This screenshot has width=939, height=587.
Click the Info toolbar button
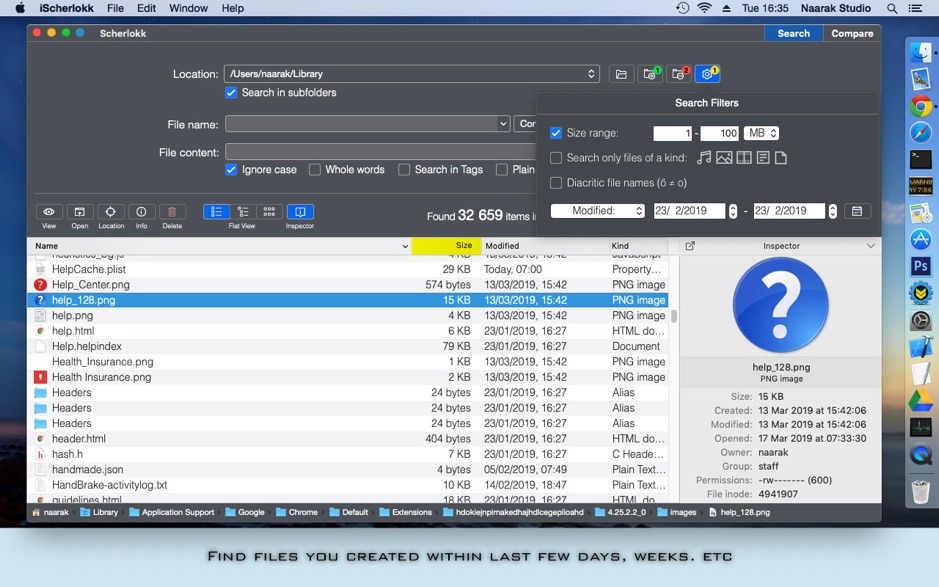tap(141, 212)
